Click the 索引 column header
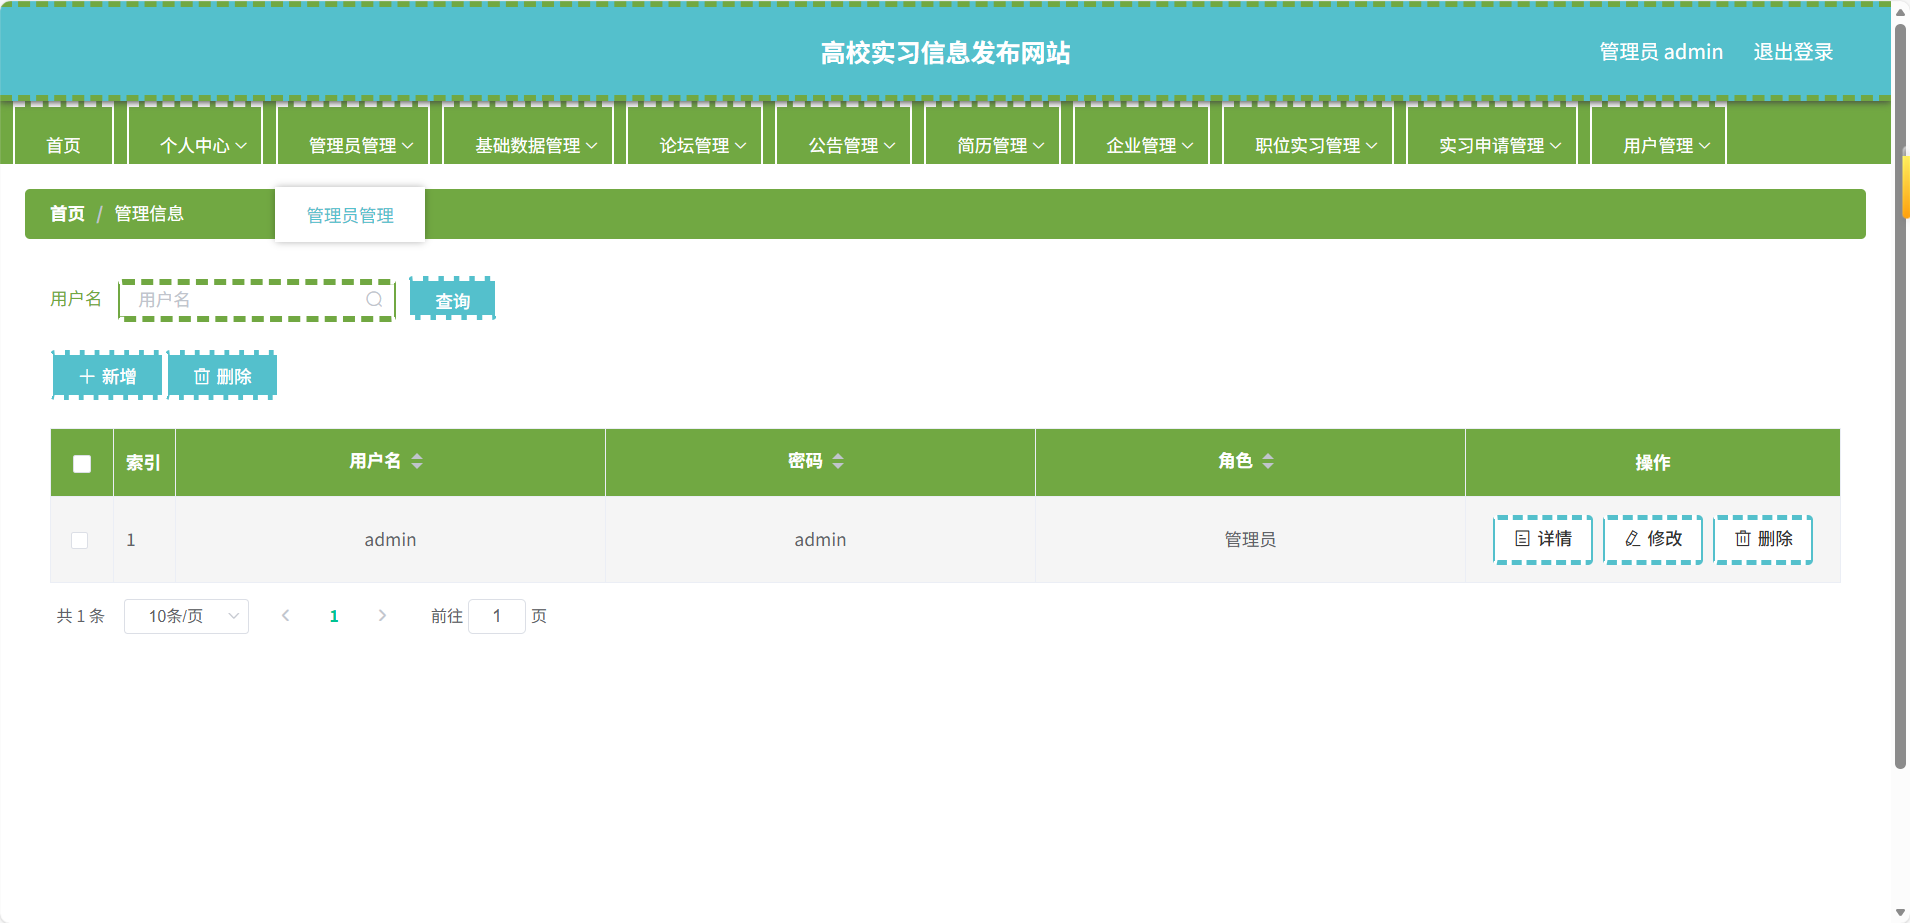This screenshot has height=923, width=1910. [143, 462]
